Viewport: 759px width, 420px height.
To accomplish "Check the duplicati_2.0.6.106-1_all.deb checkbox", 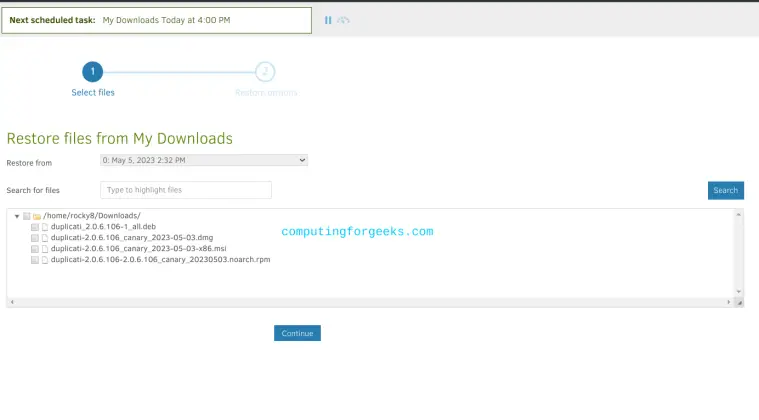I will [x=35, y=227].
